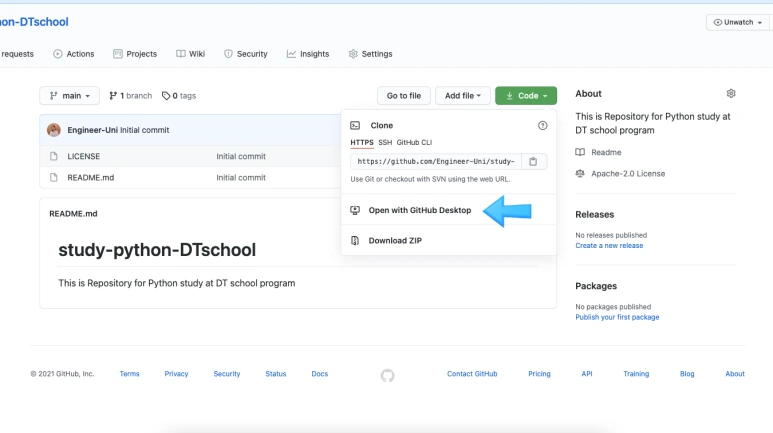Open the Add file dropdown
Image resolution: width=773 pixels, height=433 pixels.
click(462, 96)
